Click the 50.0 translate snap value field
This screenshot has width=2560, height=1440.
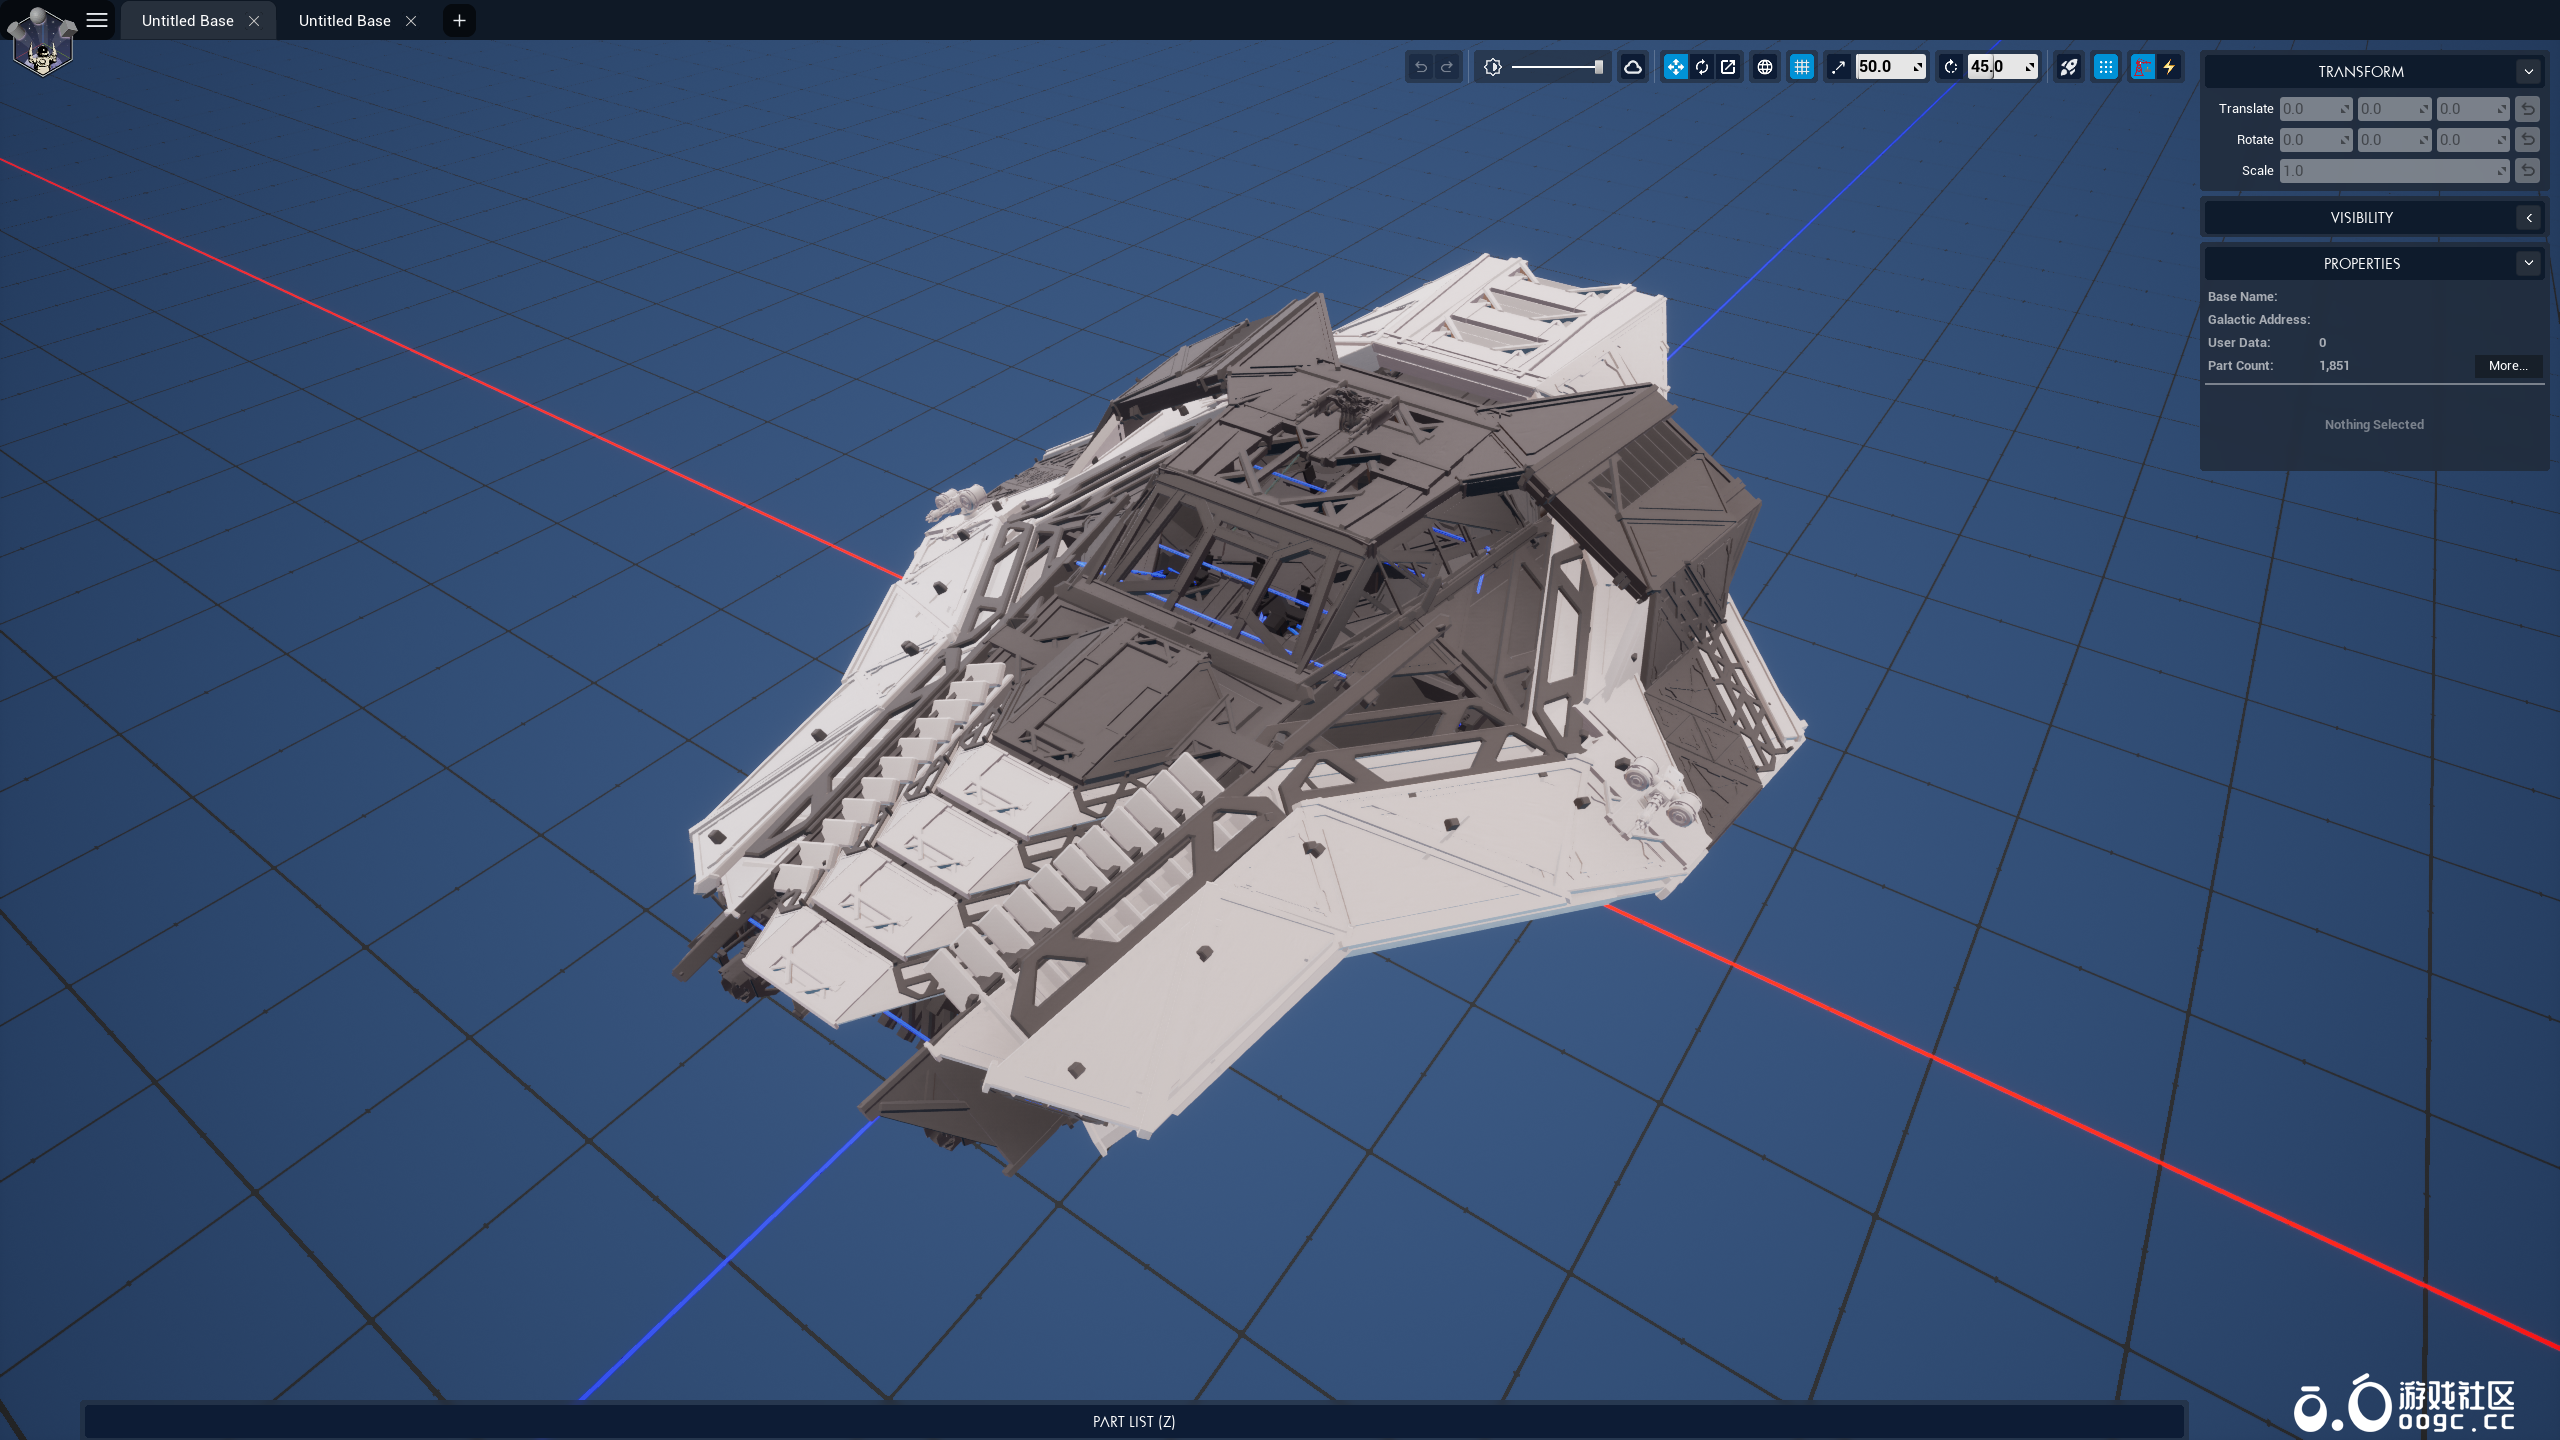1880,67
